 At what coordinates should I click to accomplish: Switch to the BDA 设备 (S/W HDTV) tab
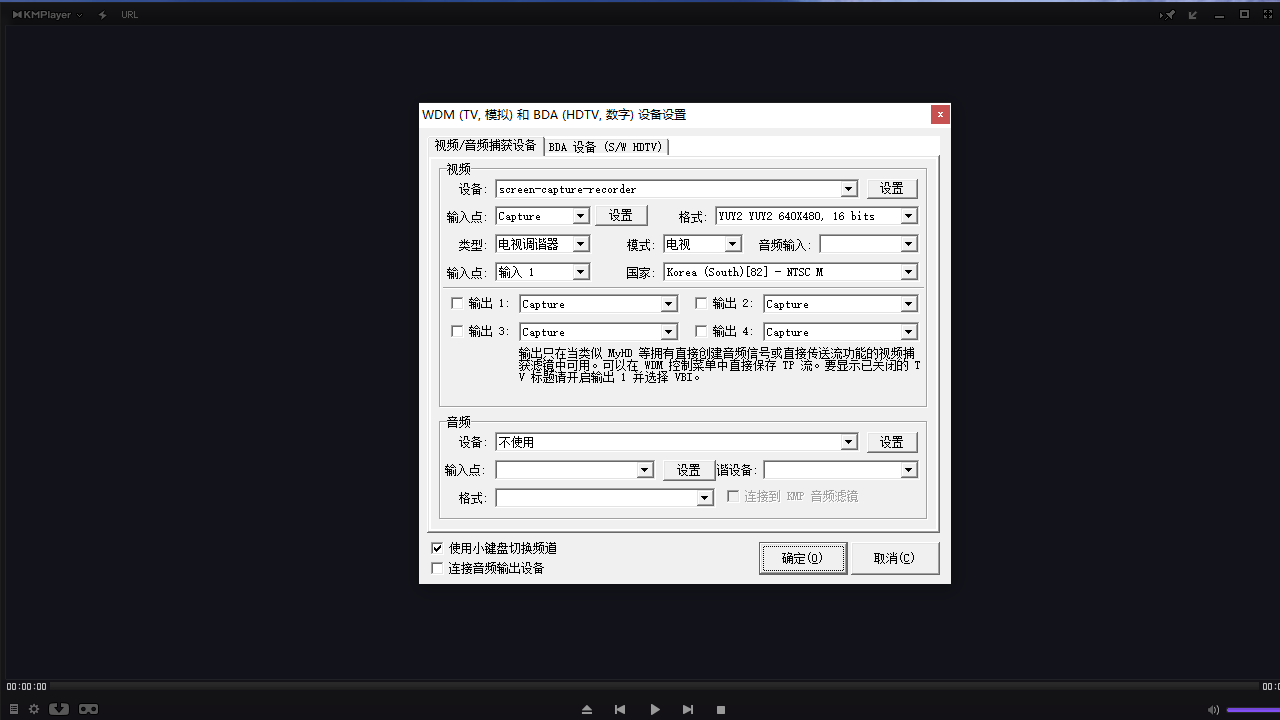point(606,146)
